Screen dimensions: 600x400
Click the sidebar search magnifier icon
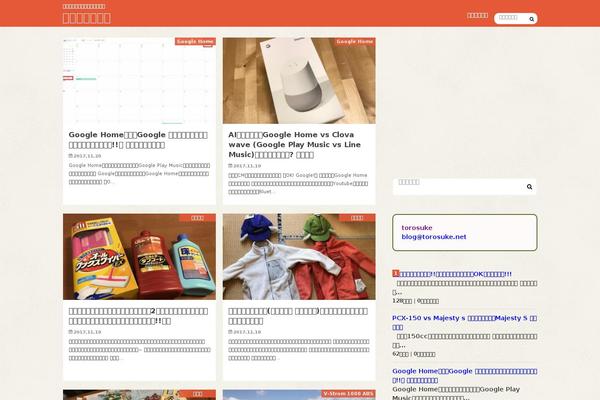(529, 187)
